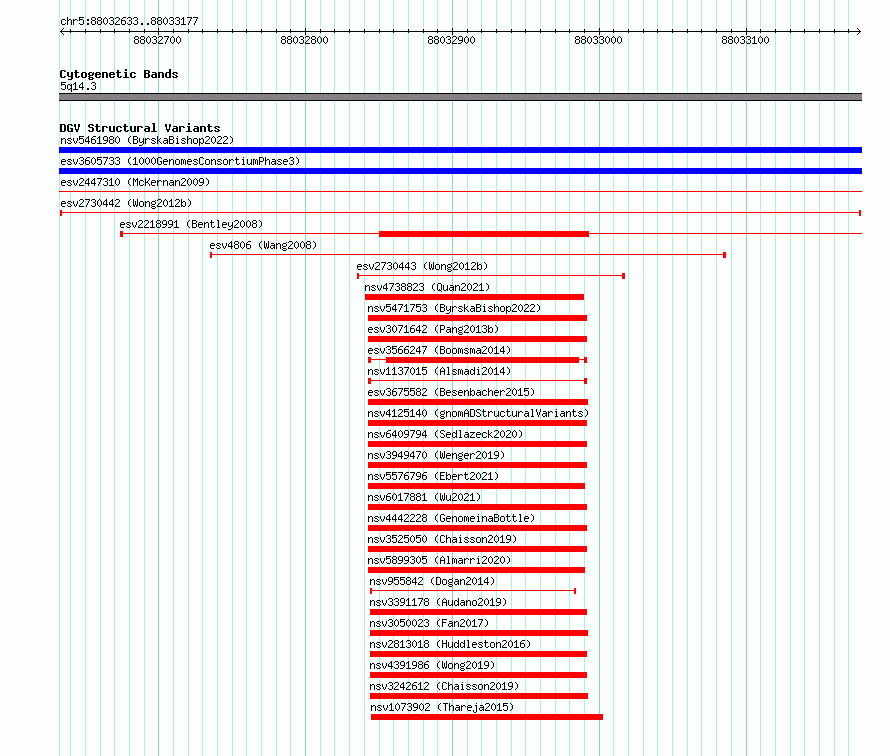Select nsv4442228 (GenomeinaBottle) label
The height and width of the screenshot is (756, 890).
[451, 518]
